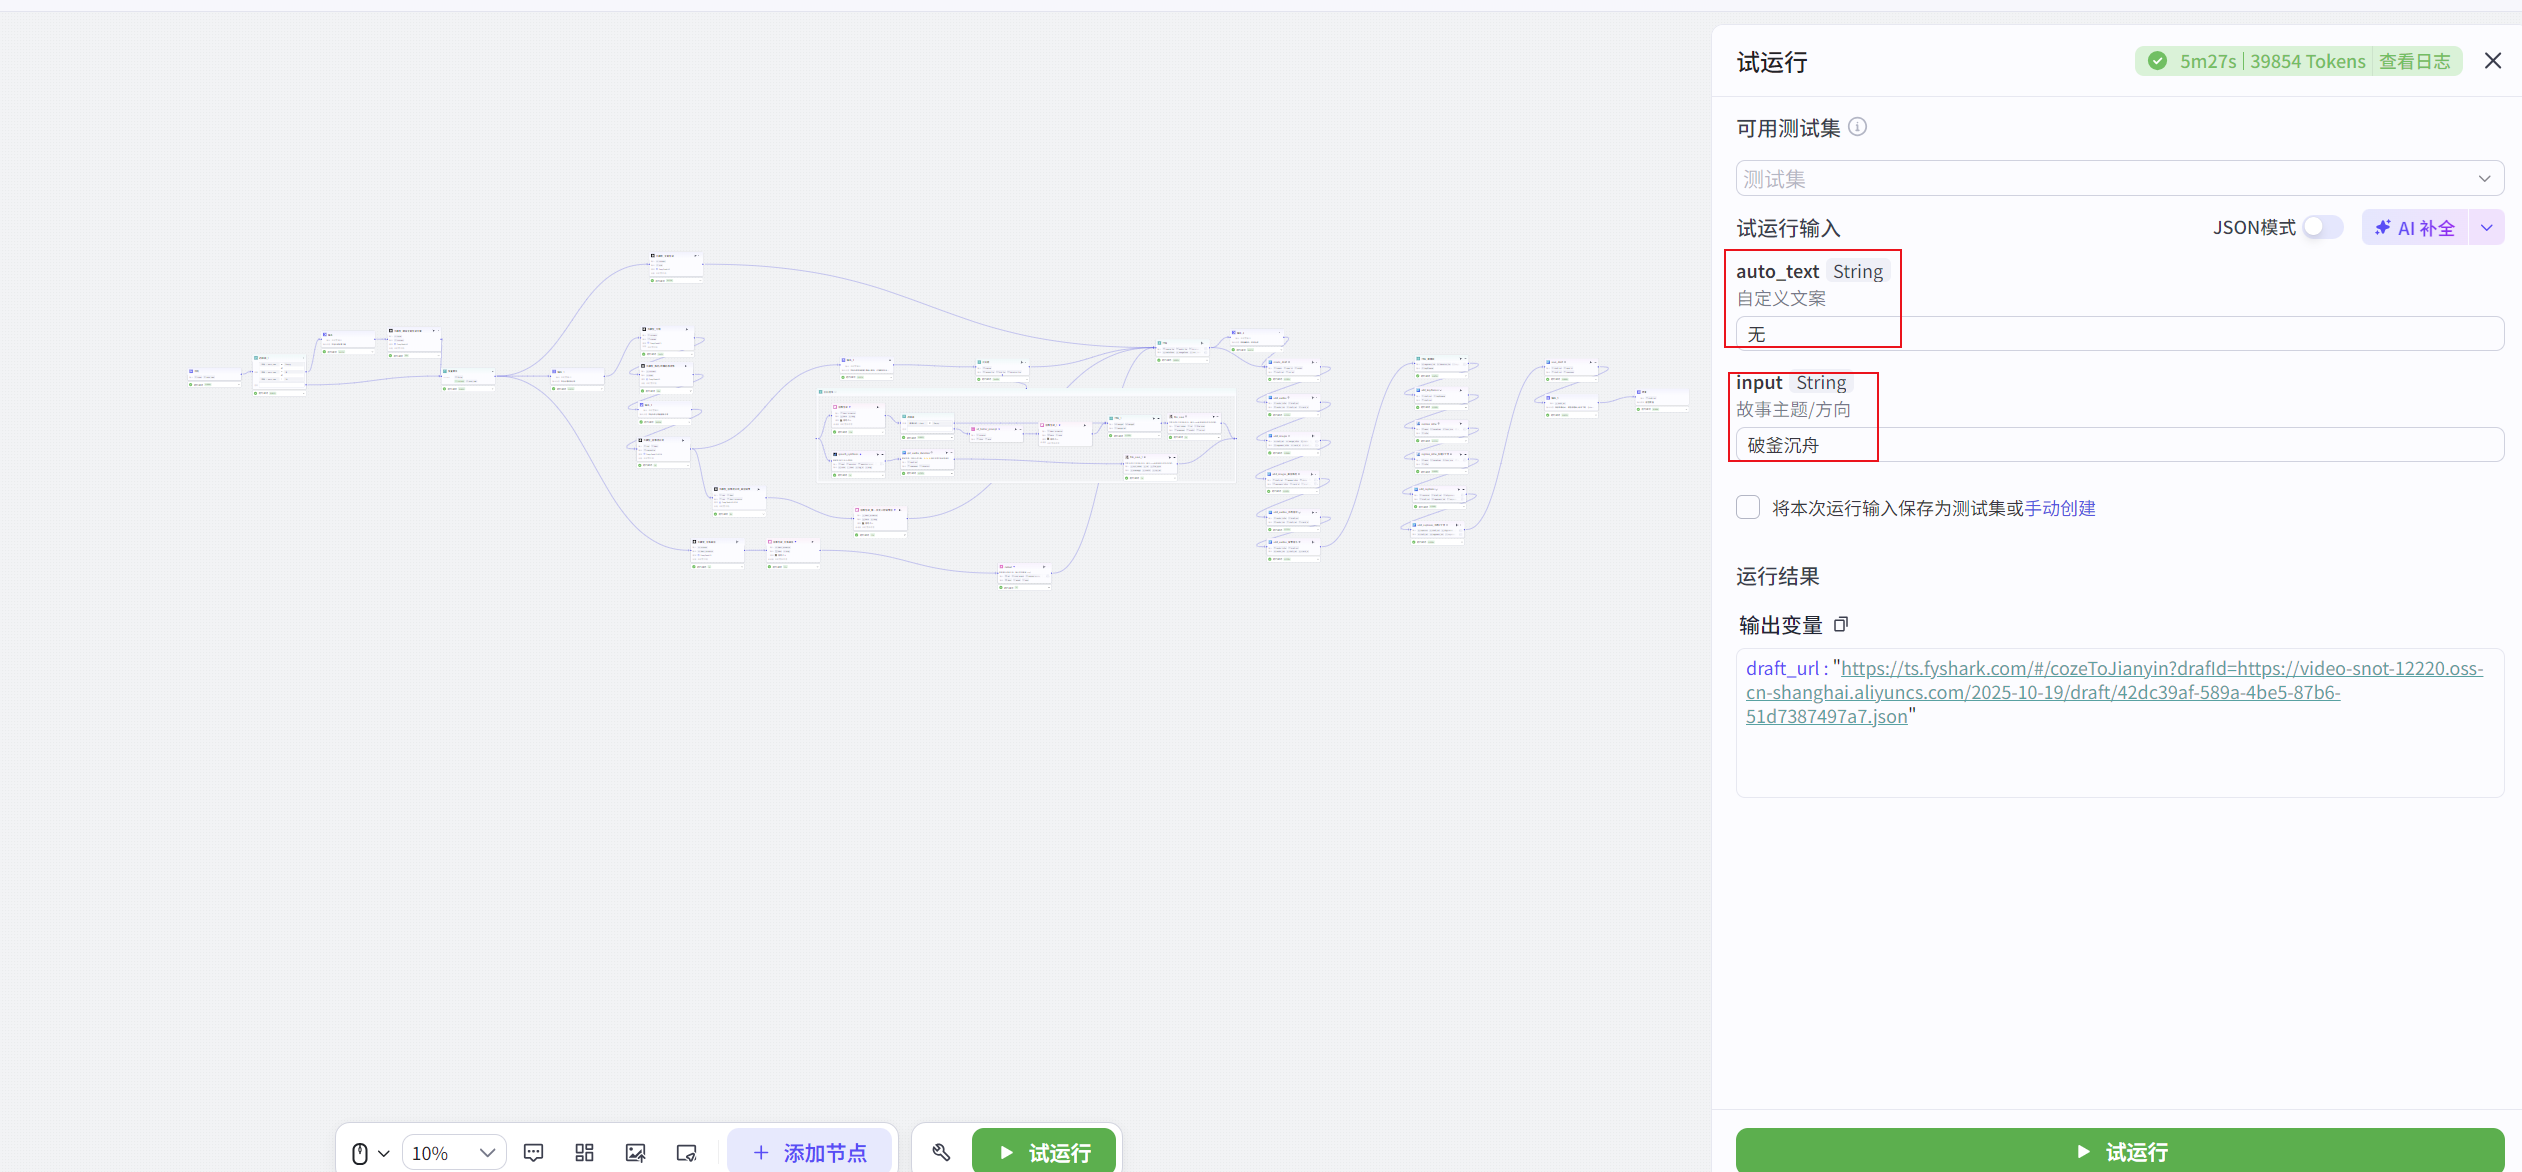Enable the JSON模式 toggle
The image size is (2522, 1172).
(2322, 227)
